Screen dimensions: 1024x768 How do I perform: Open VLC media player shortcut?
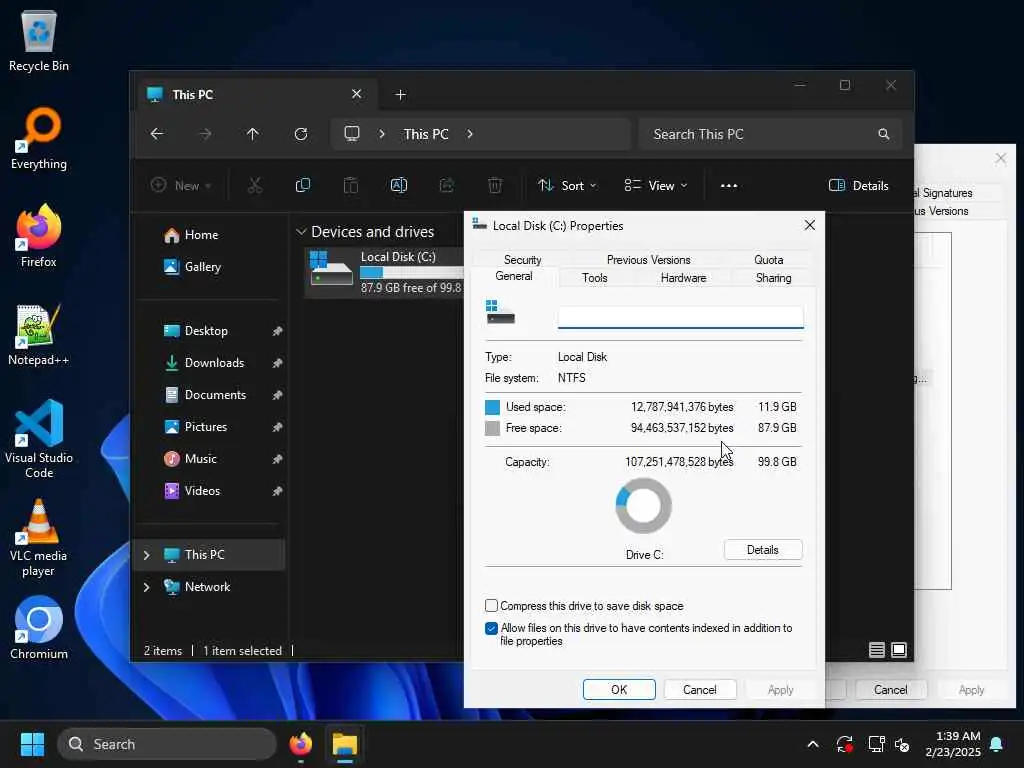coord(39,538)
